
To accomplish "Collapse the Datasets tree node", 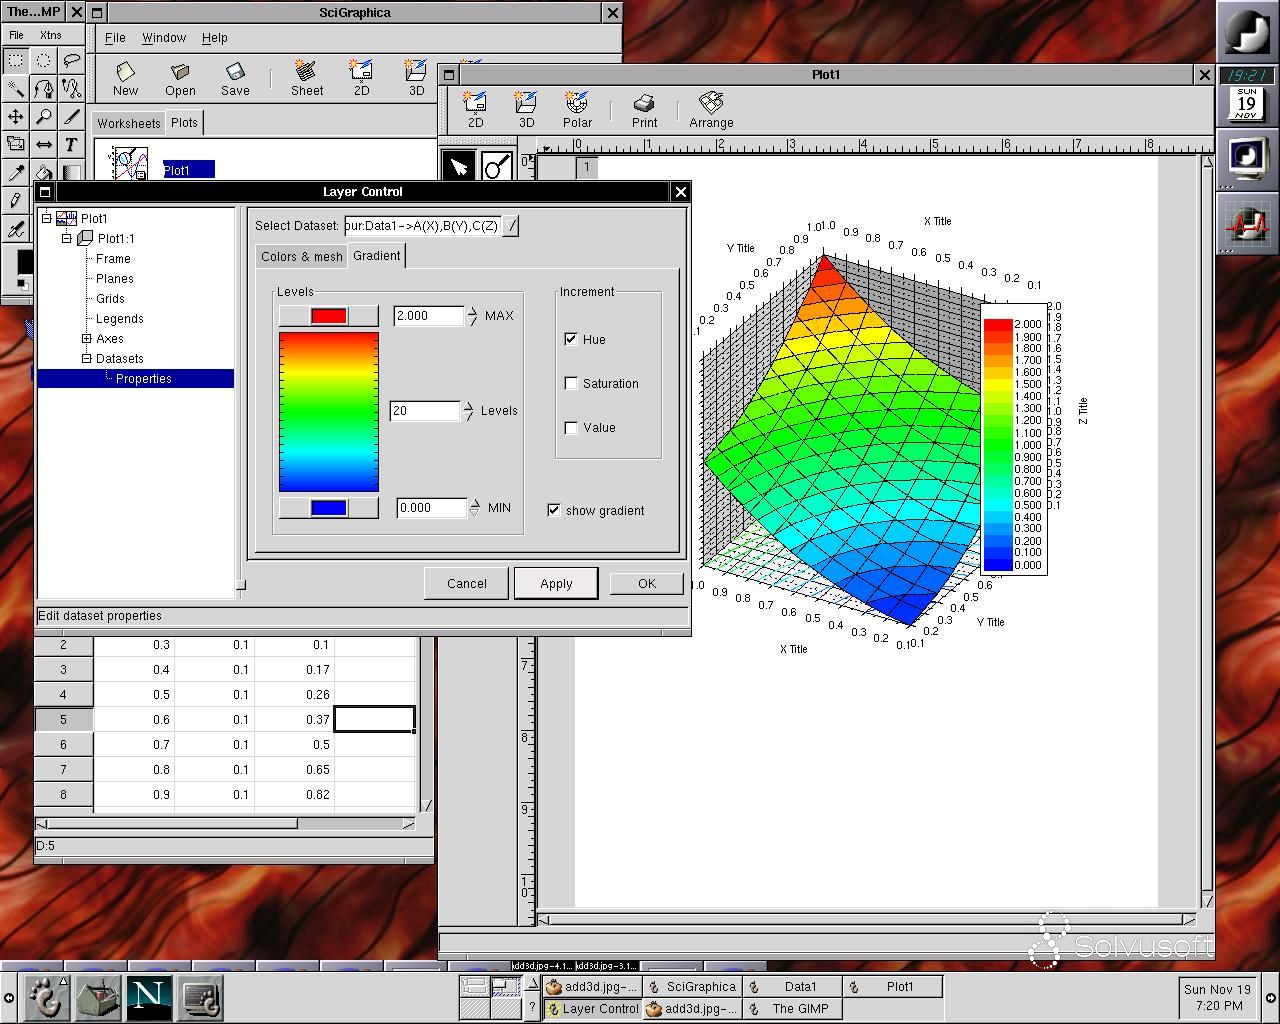I will tap(86, 358).
